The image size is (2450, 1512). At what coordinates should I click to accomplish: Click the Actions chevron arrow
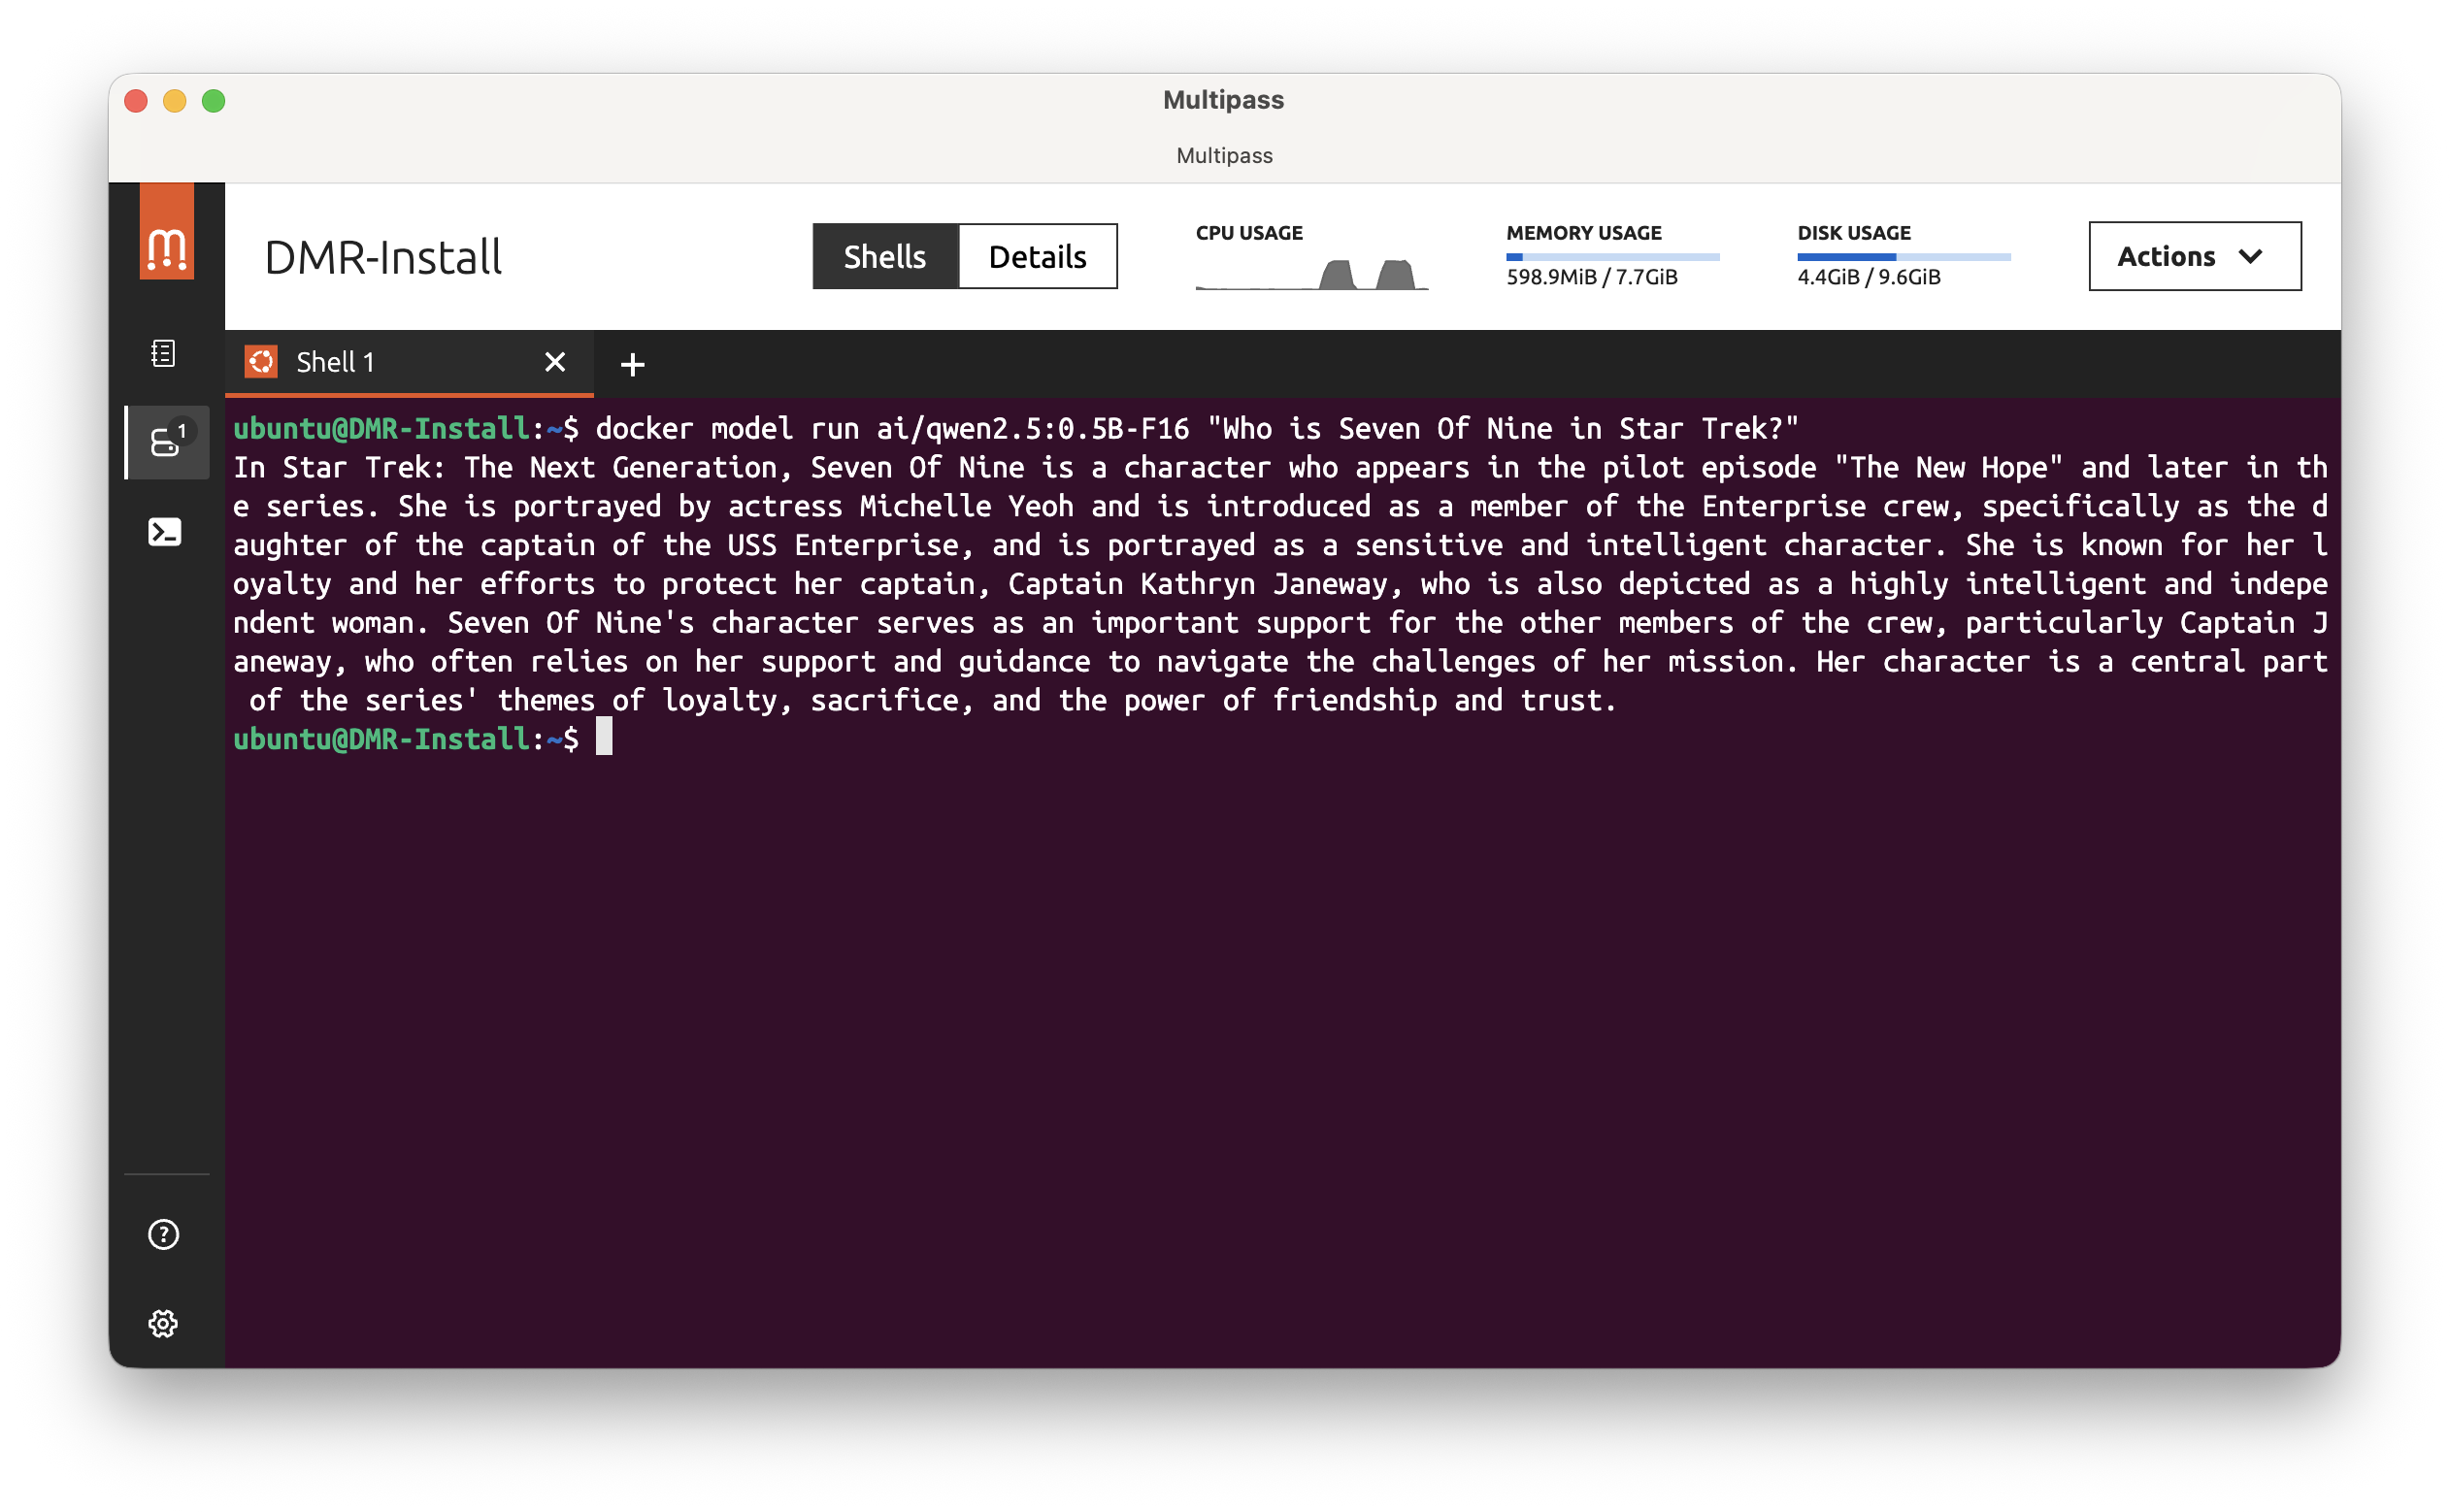click(x=2250, y=257)
